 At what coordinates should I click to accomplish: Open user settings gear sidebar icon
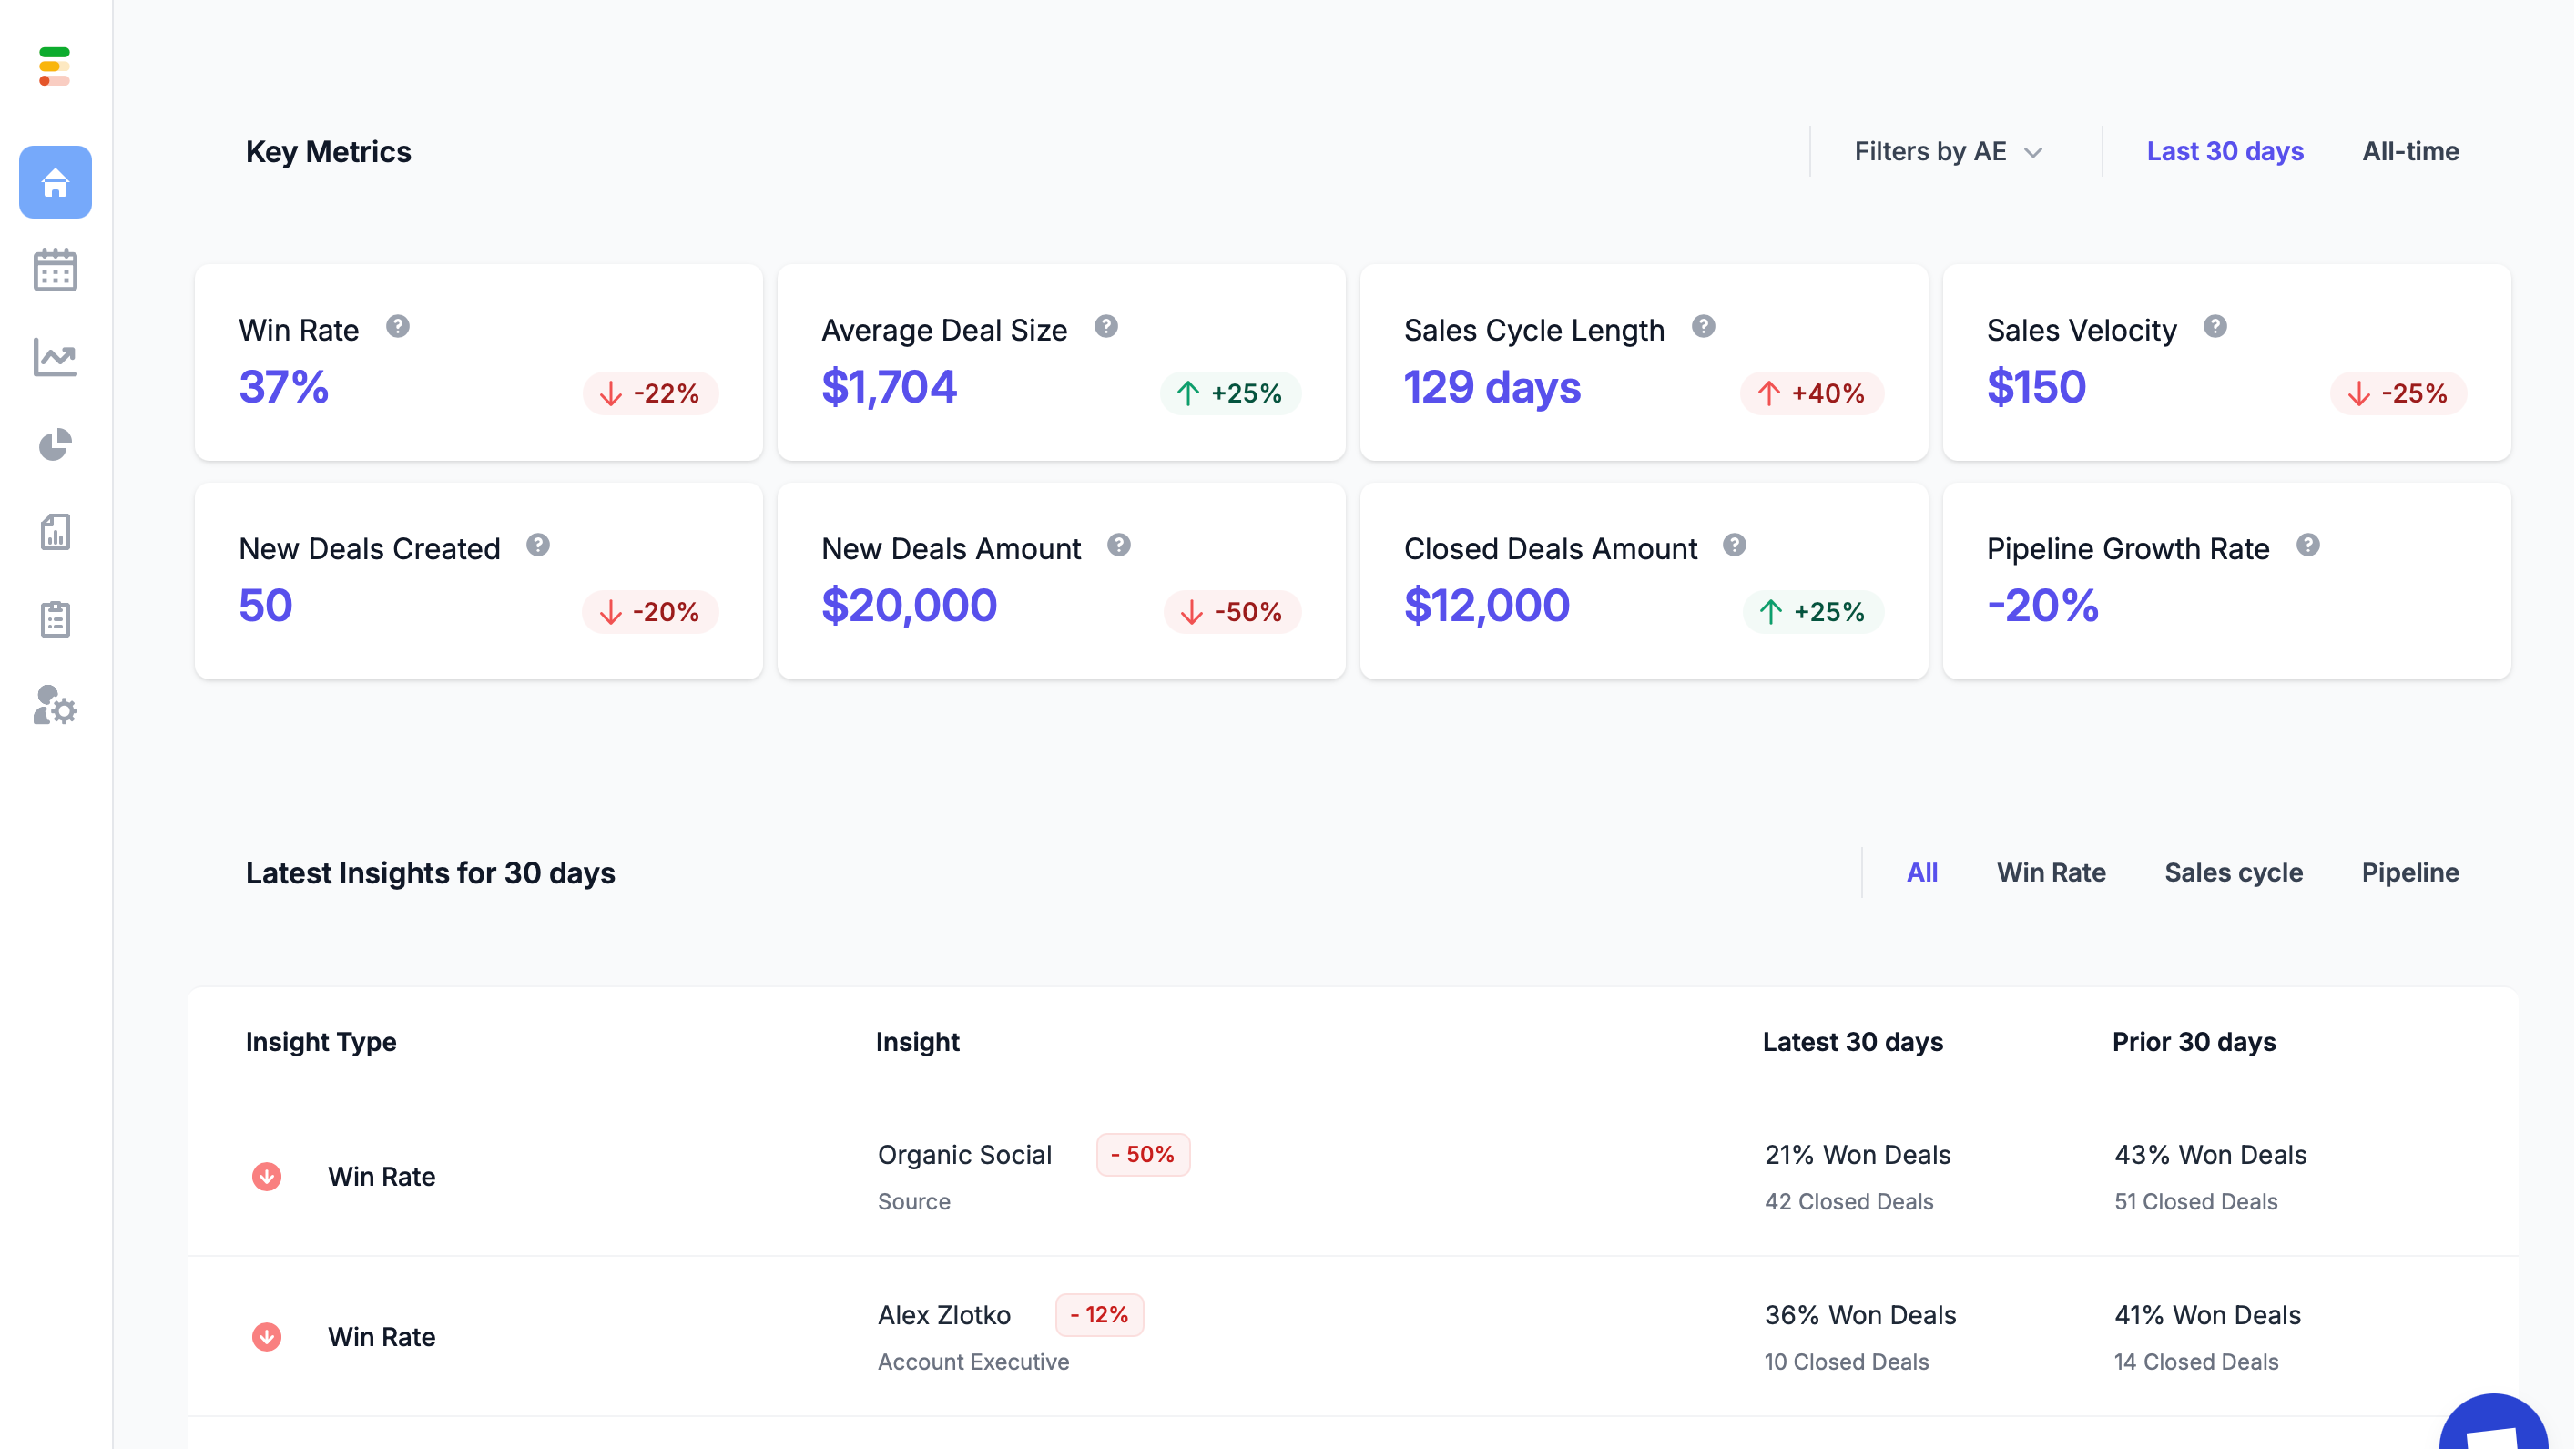55,706
